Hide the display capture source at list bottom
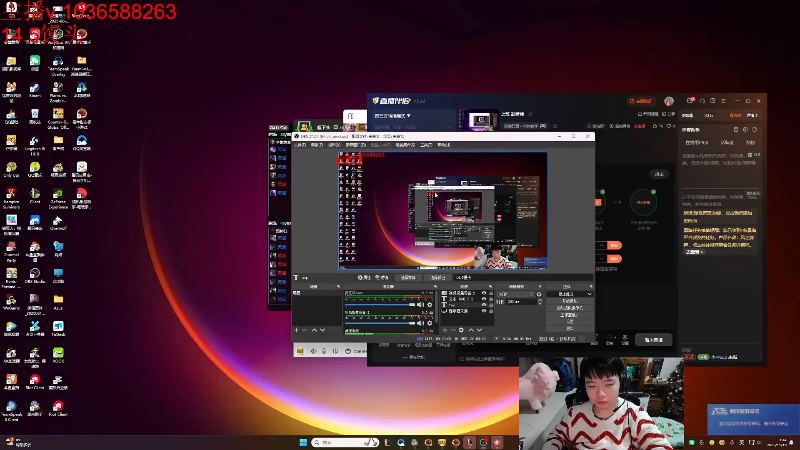This screenshot has width=800, height=450. [484, 311]
